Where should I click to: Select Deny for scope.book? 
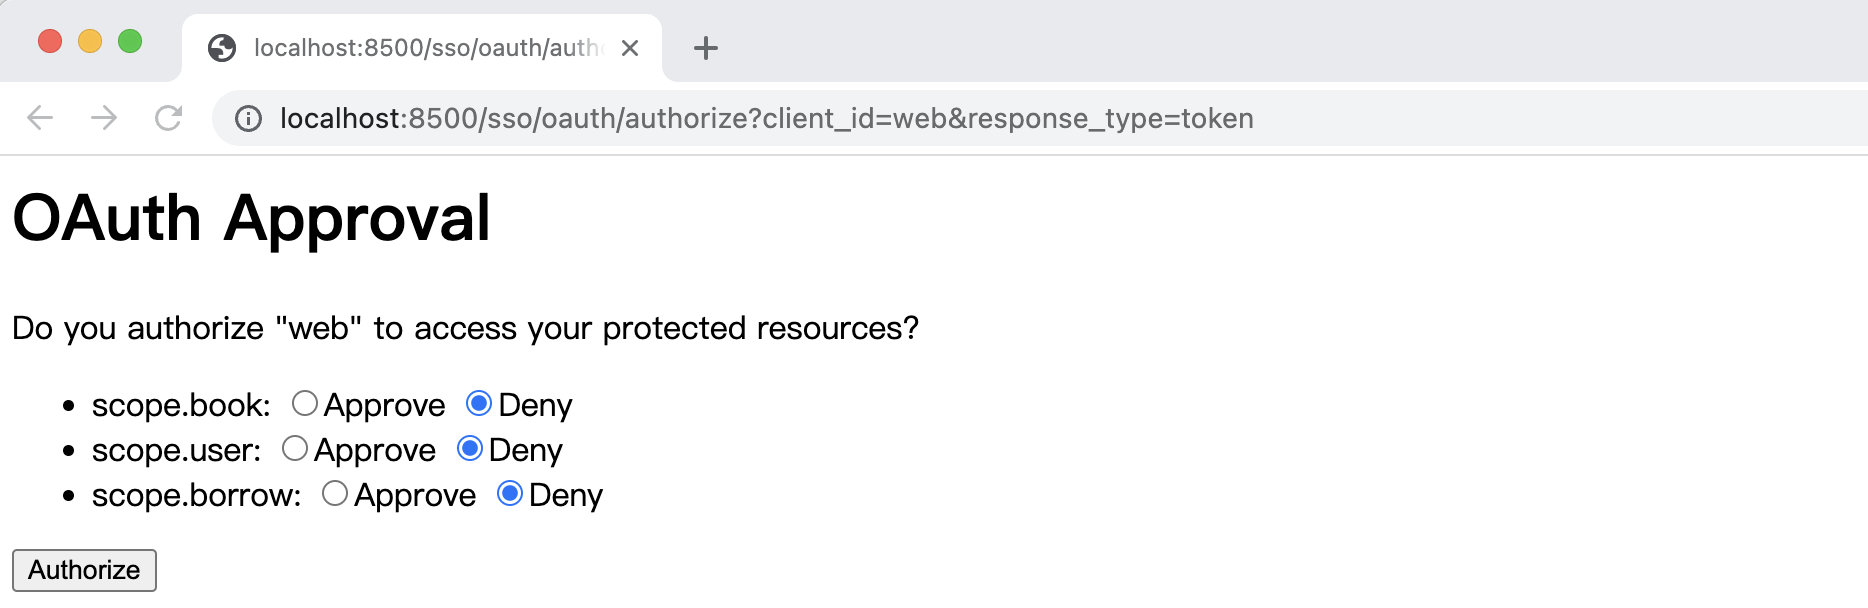(479, 404)
